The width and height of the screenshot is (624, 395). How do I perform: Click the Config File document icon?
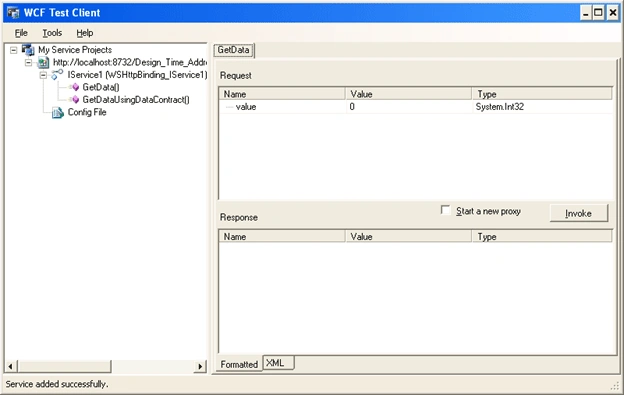point(58,113)
